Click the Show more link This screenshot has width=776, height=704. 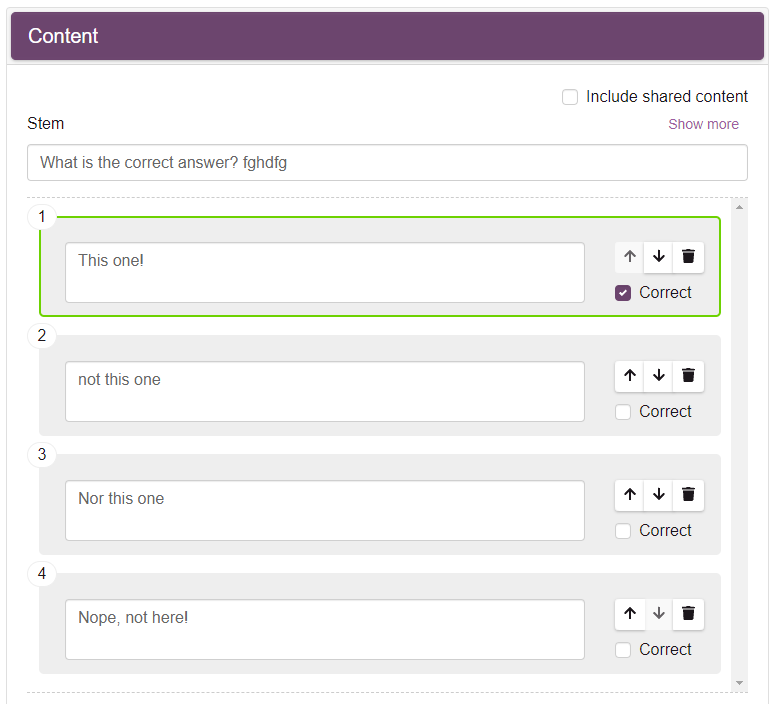point(703,124)
